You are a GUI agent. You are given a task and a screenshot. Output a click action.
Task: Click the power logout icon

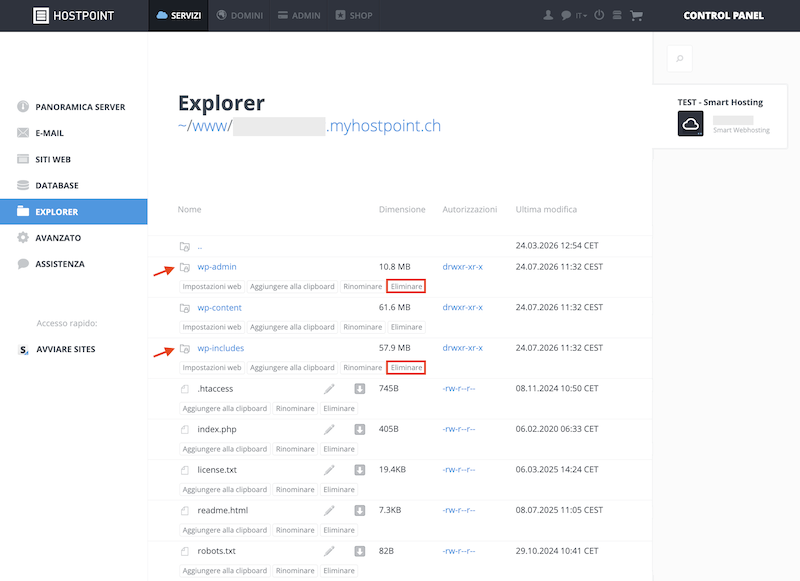tap(599, 15)
